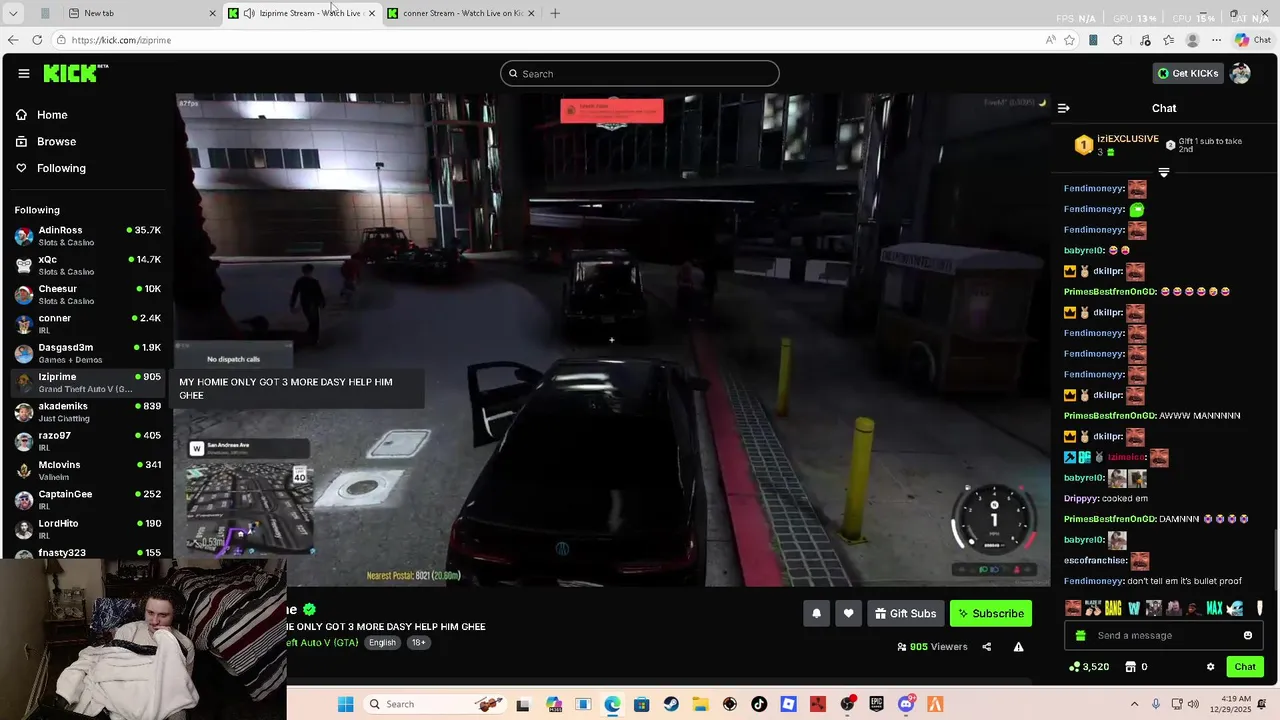1280x720 pixels.
Task: Insert the BANG emote
Action: [1113, 608]
